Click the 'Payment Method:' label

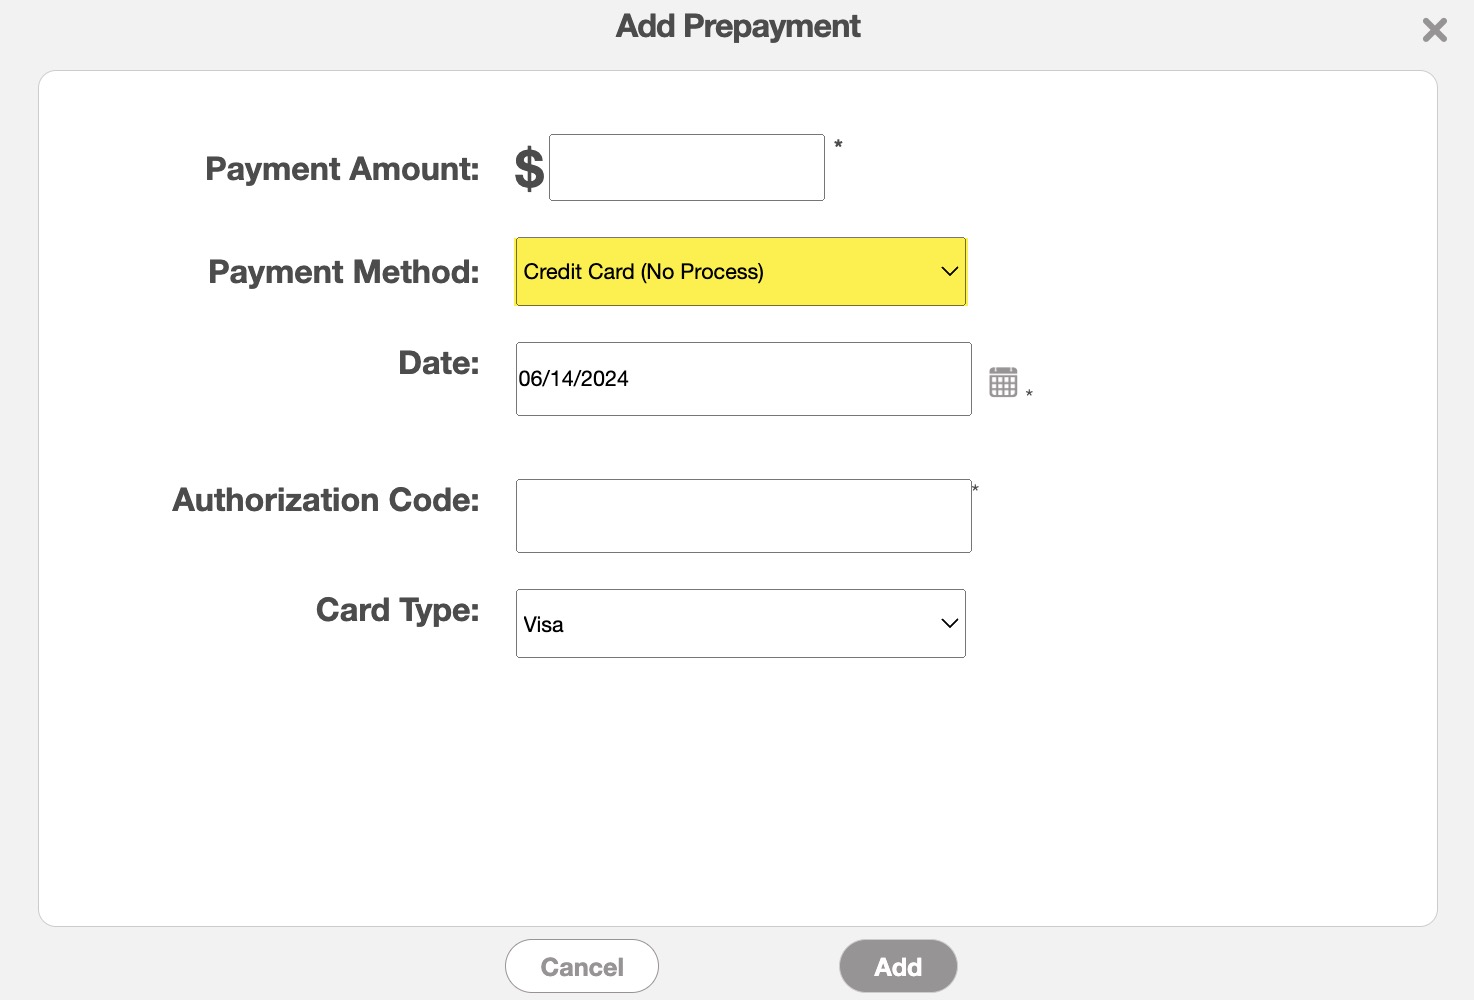[343, 272]
